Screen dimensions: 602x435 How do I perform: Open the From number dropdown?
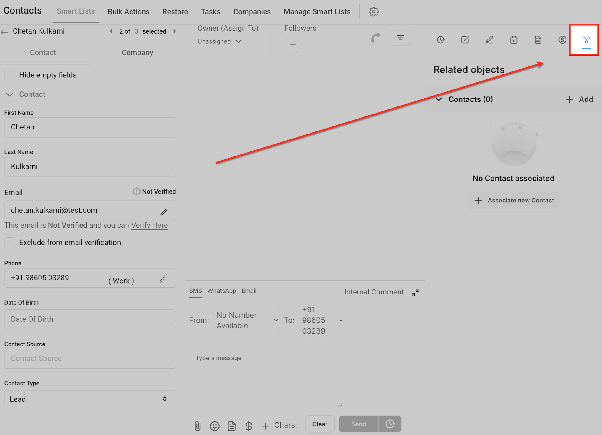tap(246, 320)
